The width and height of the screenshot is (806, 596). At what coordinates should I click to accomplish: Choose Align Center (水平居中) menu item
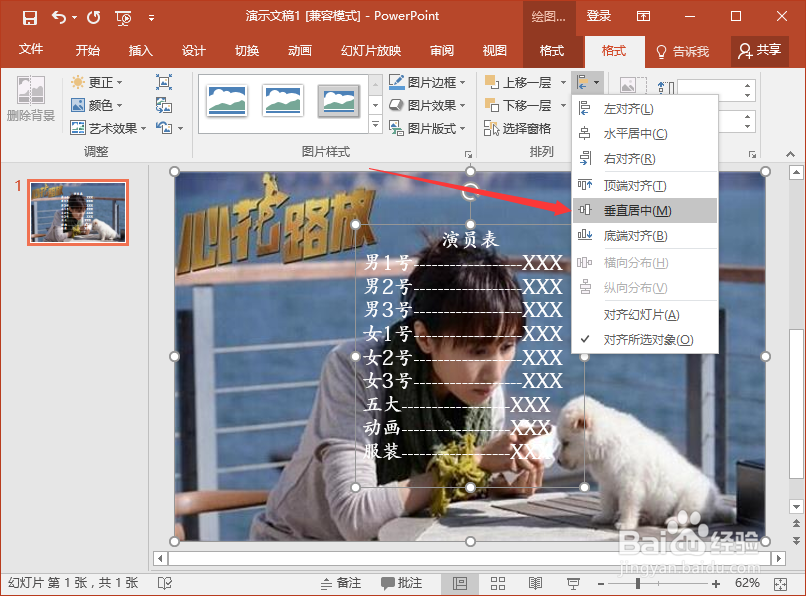pos(645,134)
